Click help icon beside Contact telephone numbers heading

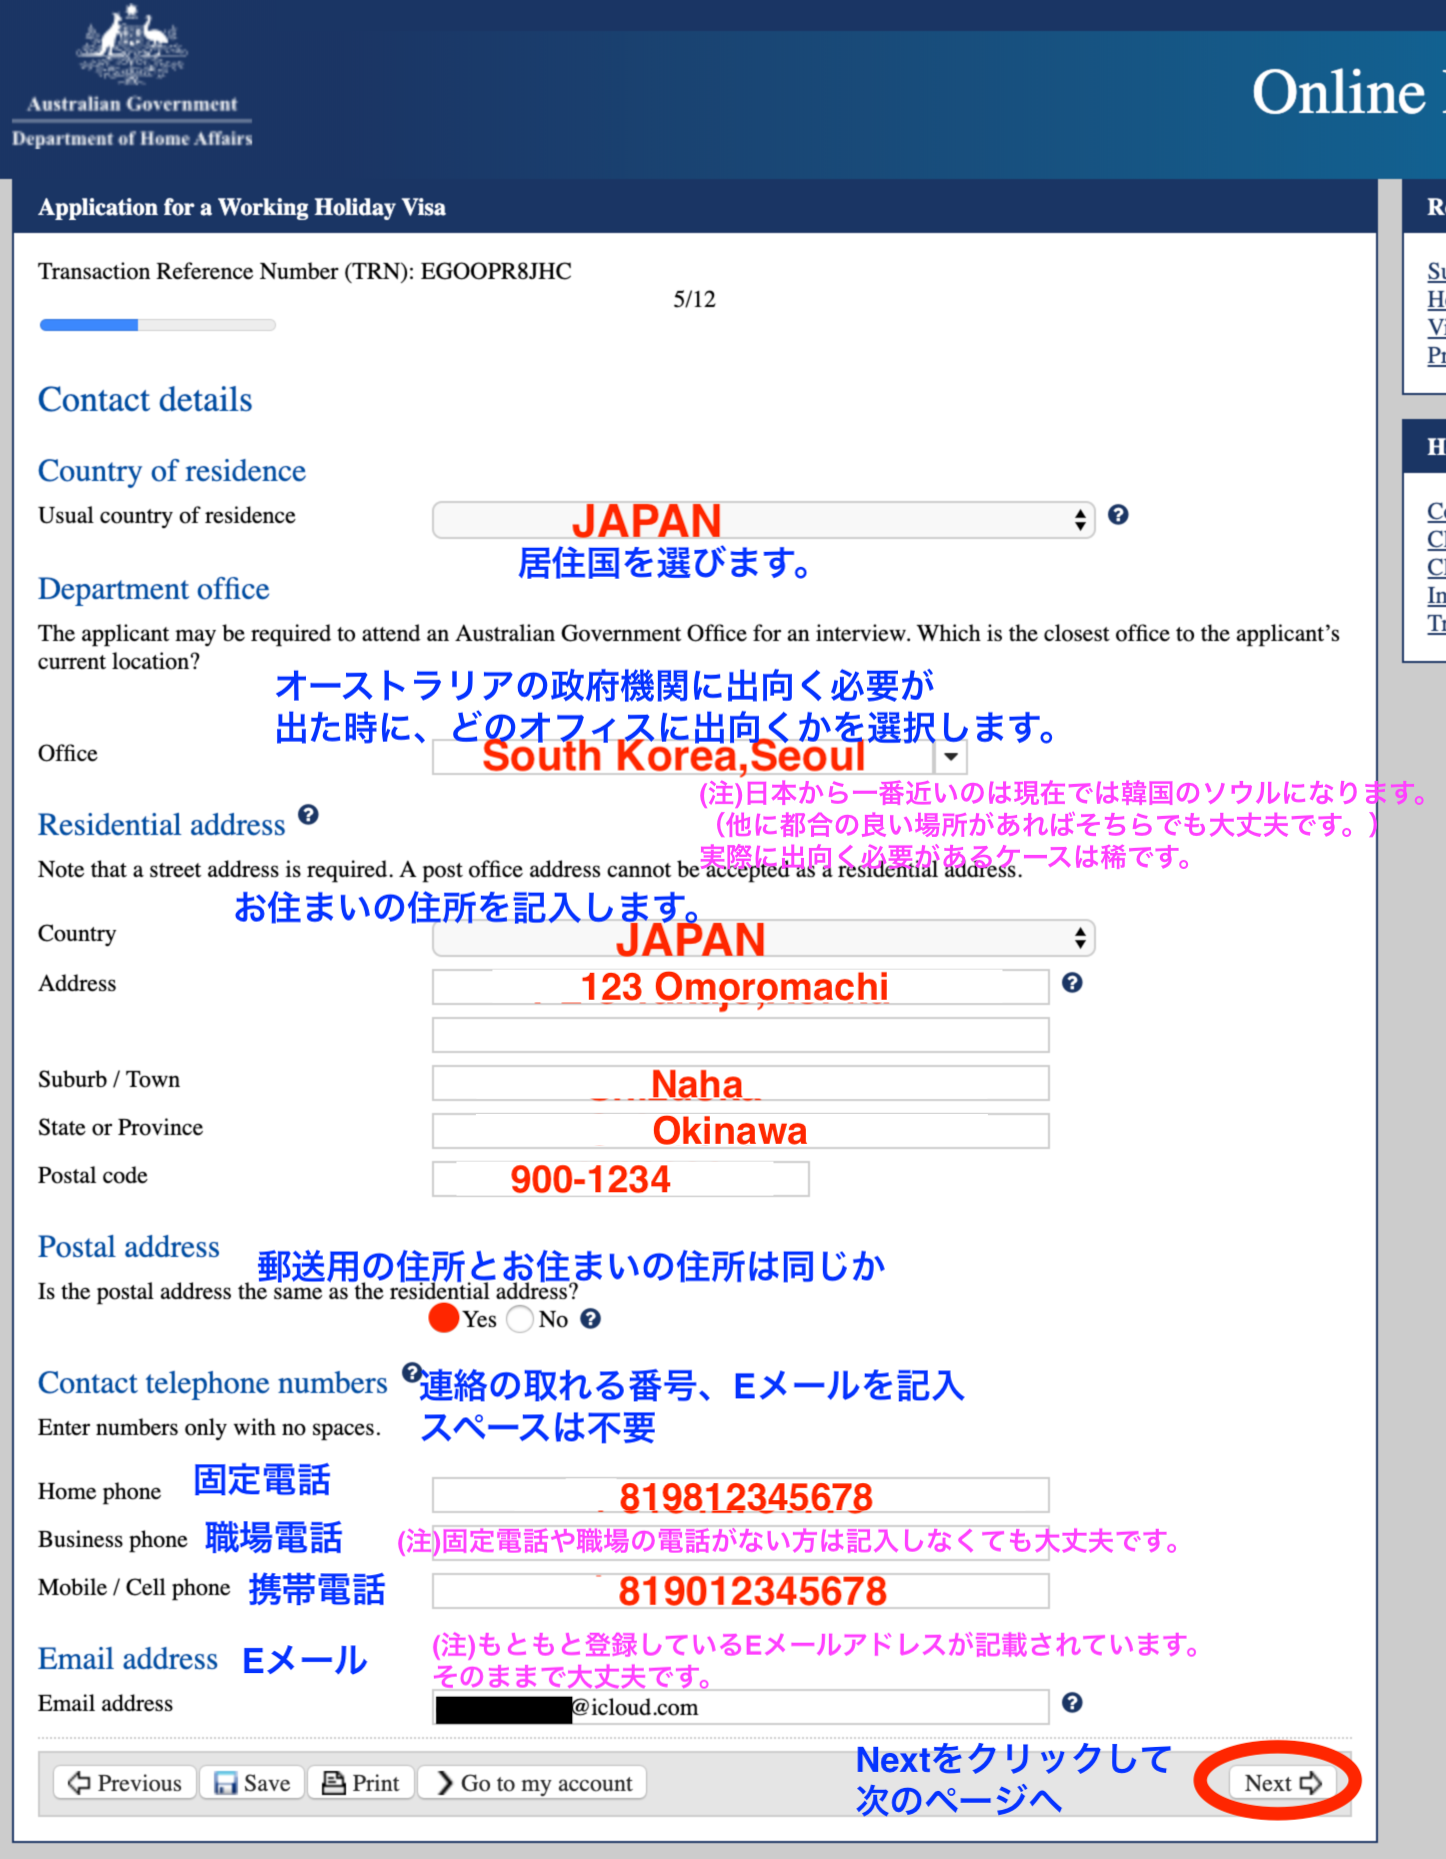410,1372
